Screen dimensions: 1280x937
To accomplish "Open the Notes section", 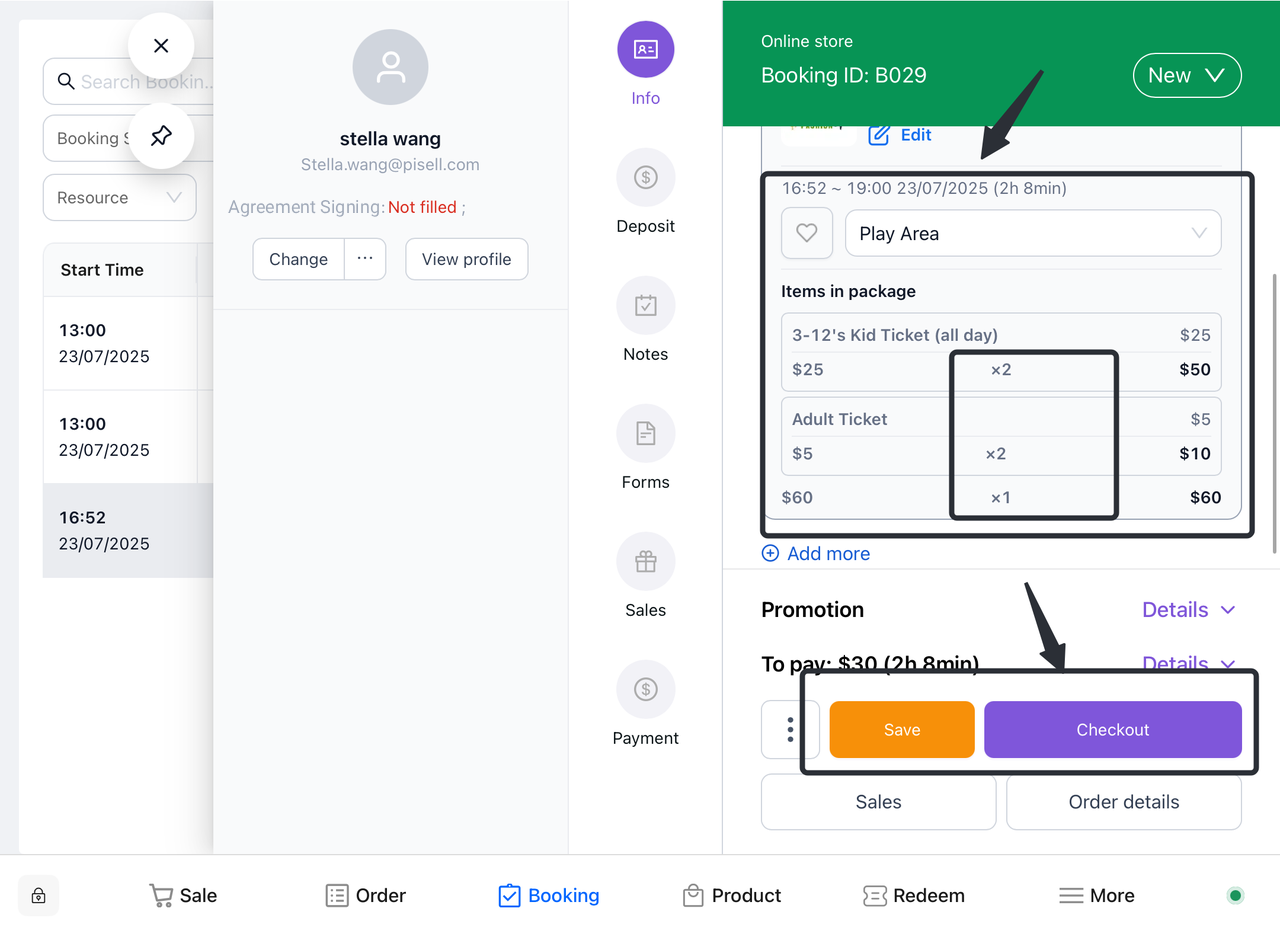I will [x=645, y=306].
